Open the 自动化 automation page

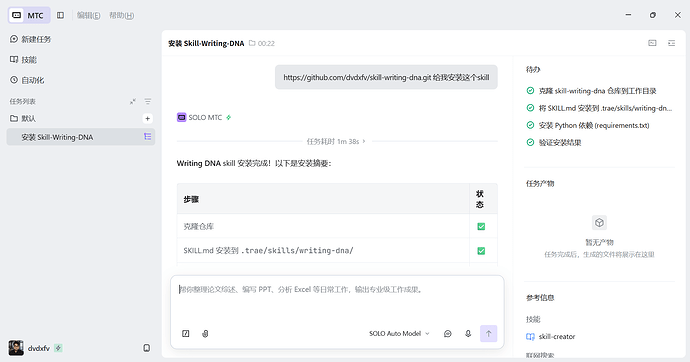27,80
